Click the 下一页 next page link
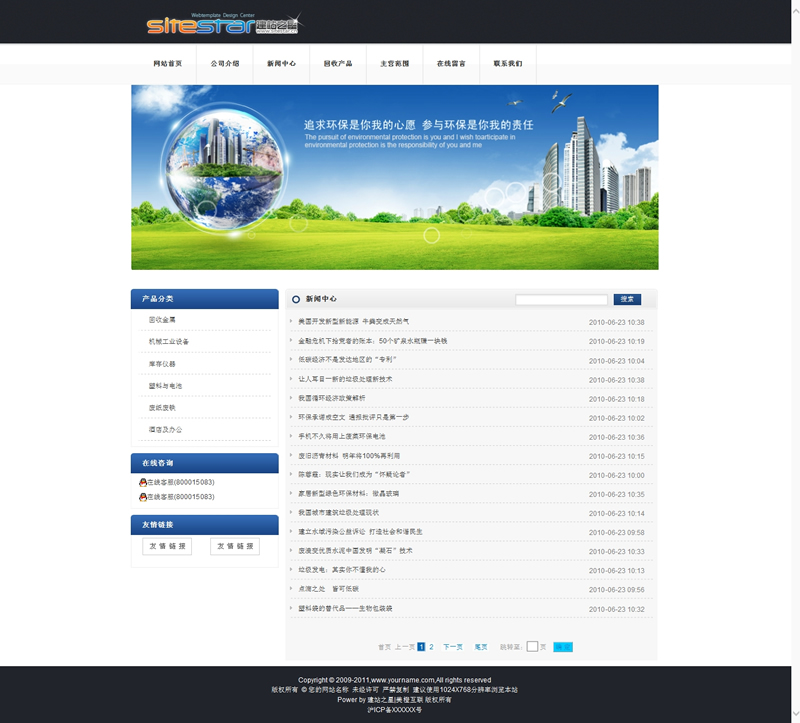 pyautogui.click(x=453, y=647)
